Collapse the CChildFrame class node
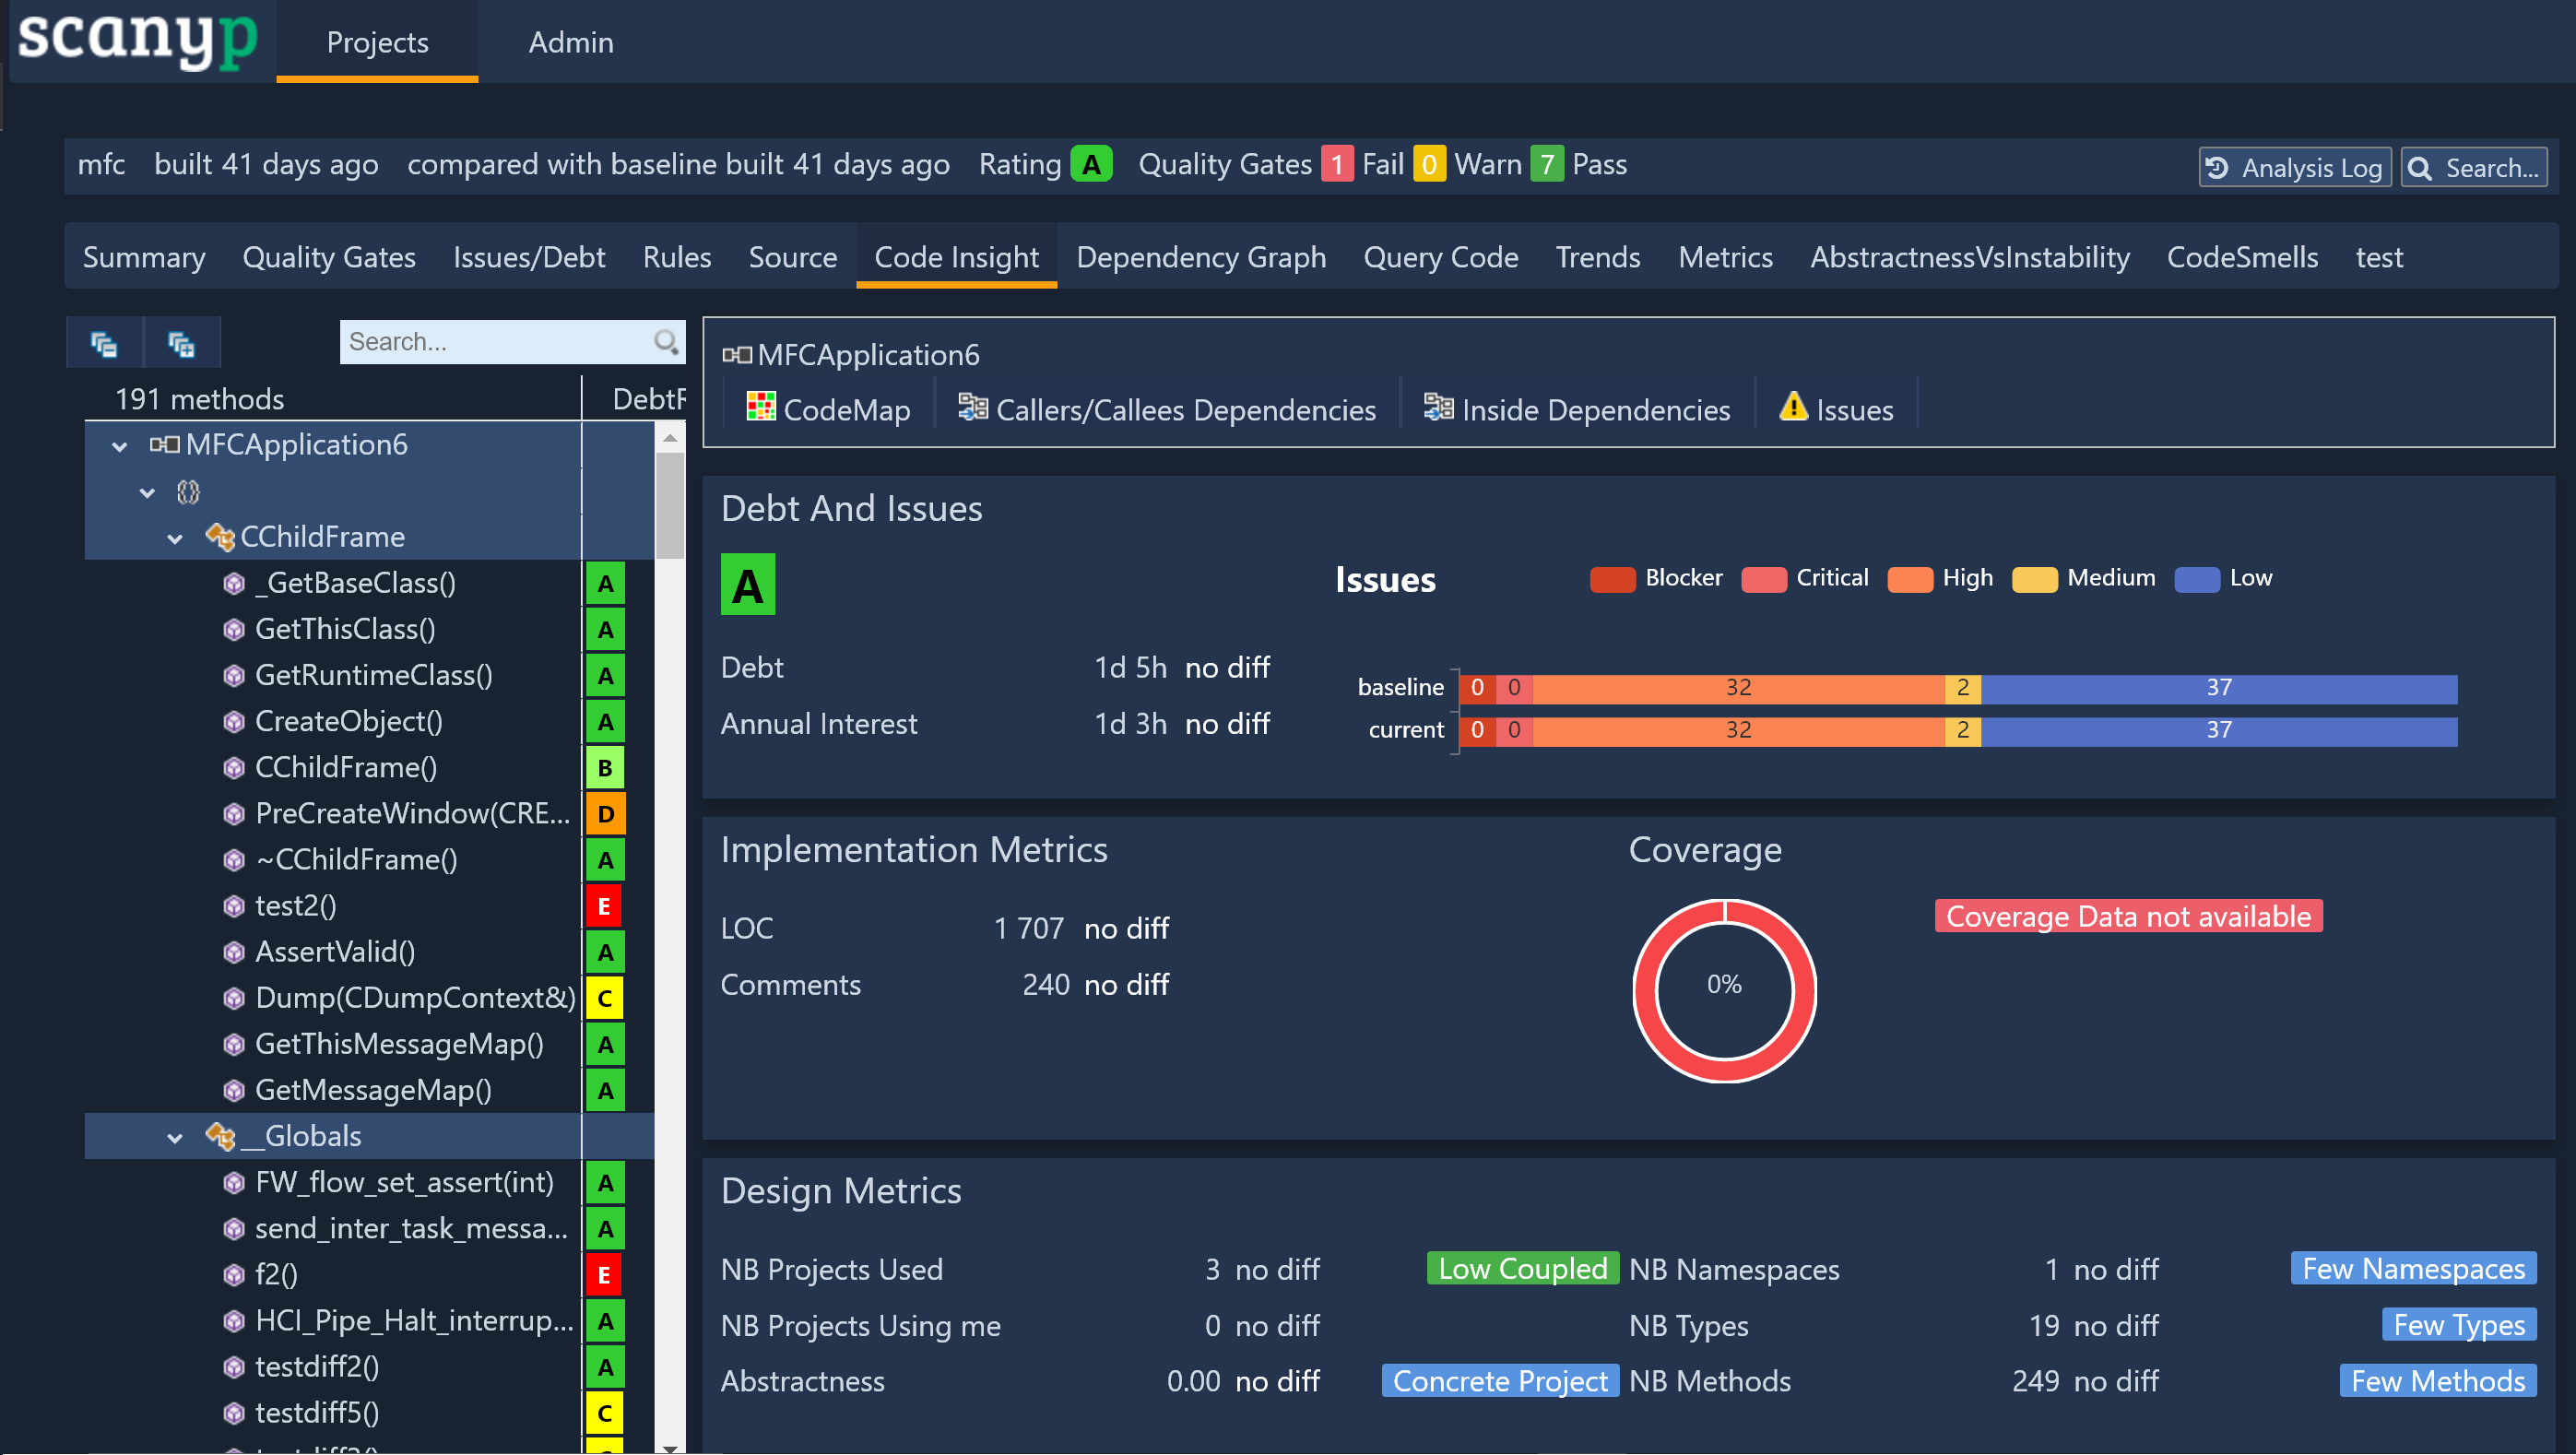Screen dimensions: 2576x1455 pos(175,537)
